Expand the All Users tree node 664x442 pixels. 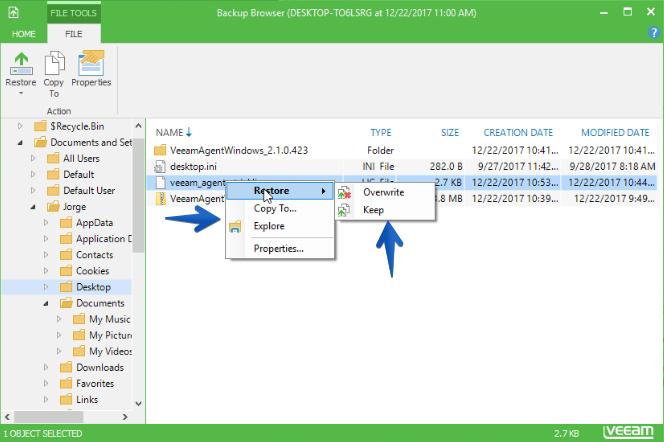pos(33,158)
